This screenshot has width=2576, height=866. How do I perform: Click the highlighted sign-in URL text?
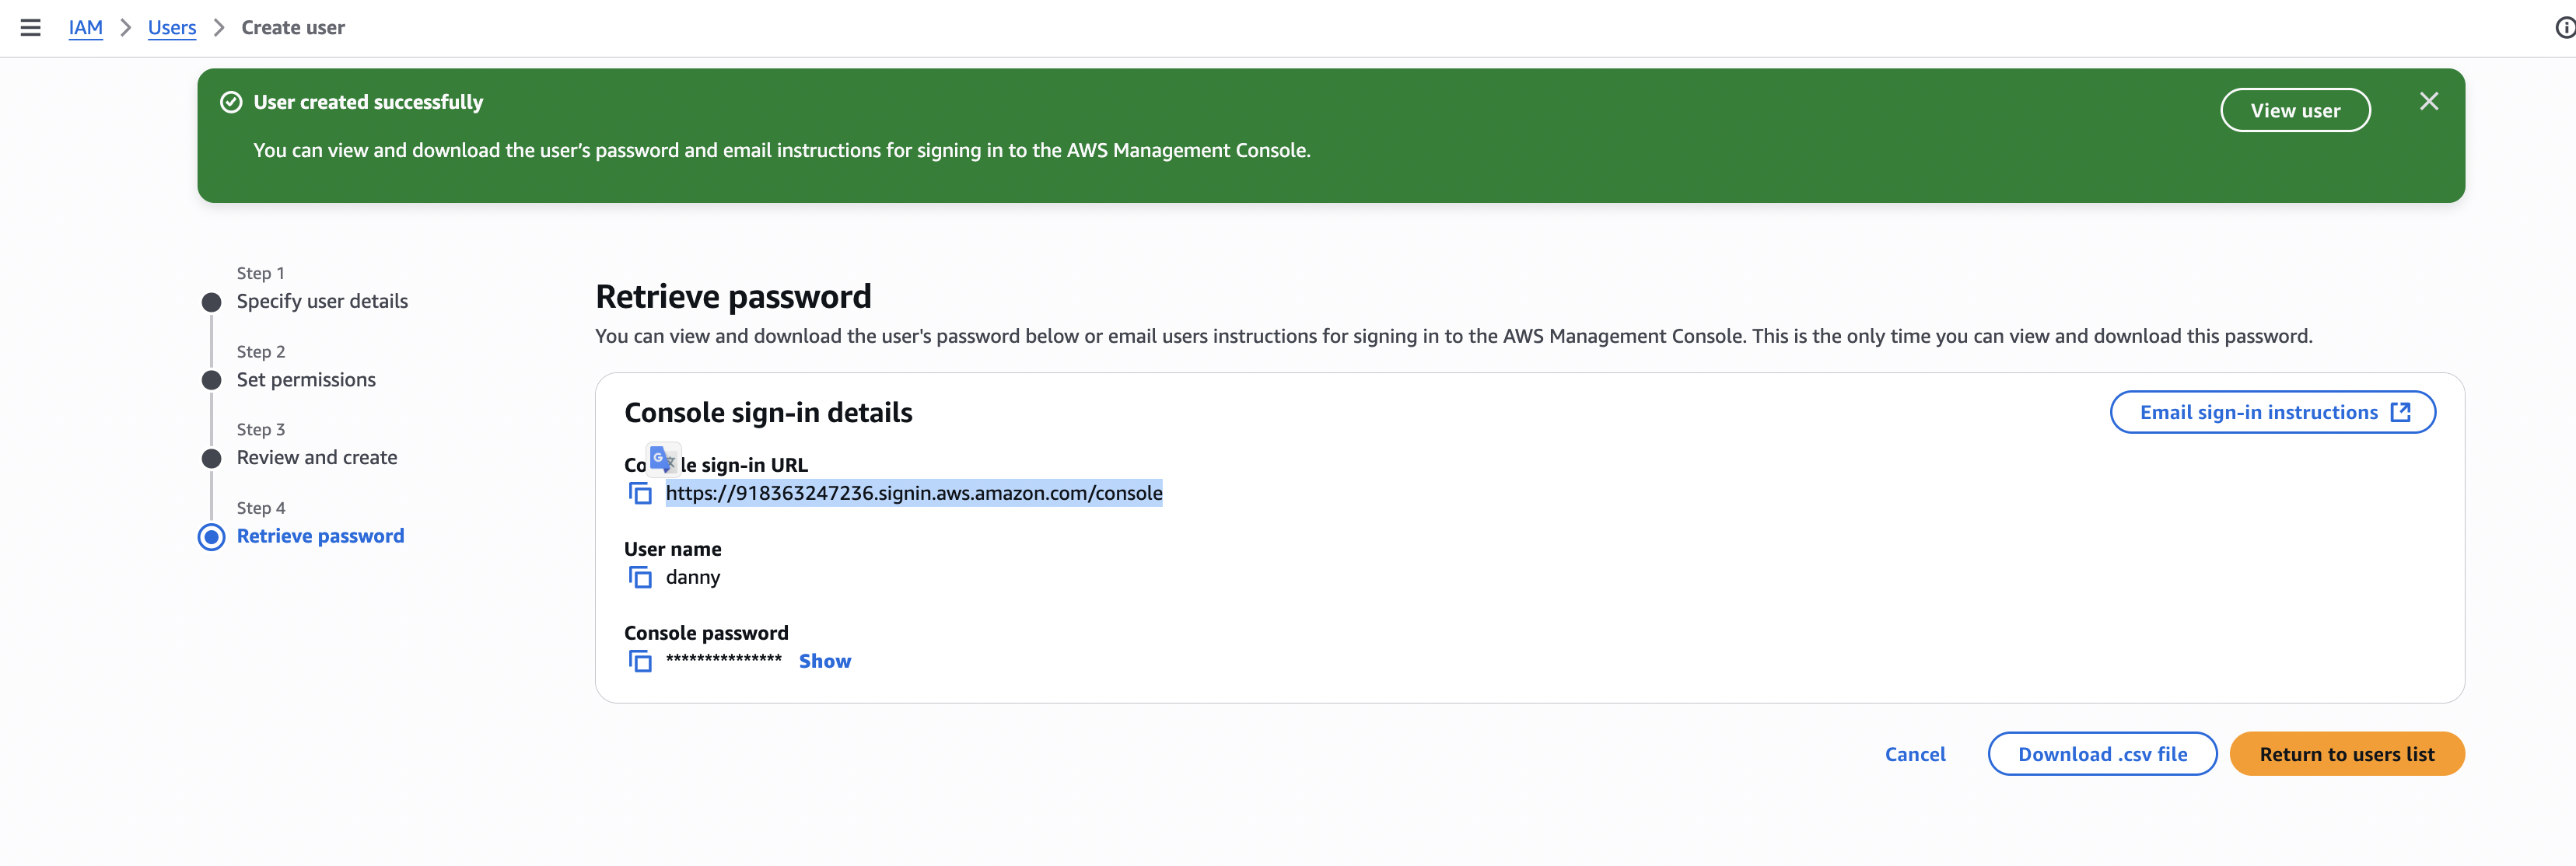[x=913, y=493]
